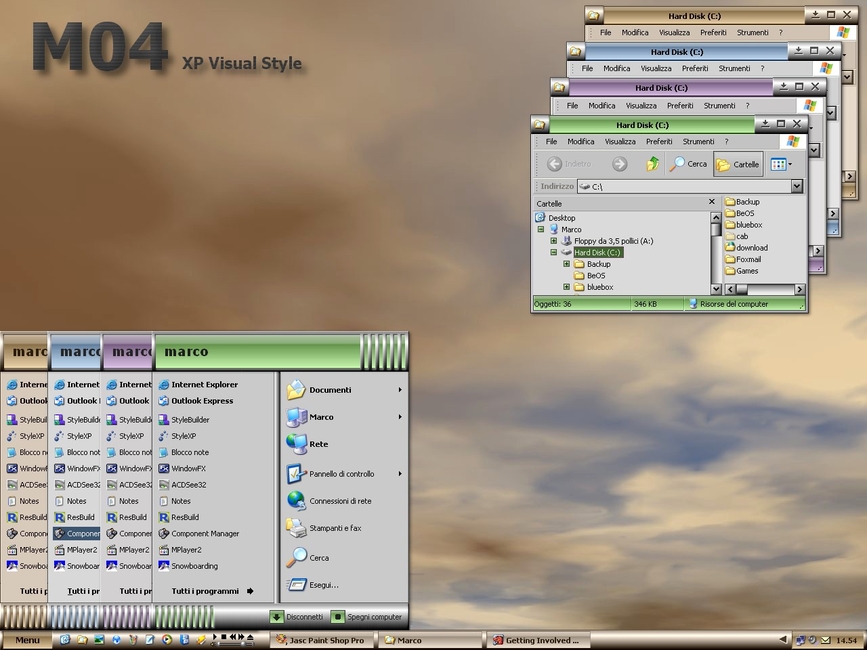Expand the bluebox folder tree node
Screen dimensions: 867x650
566,287
